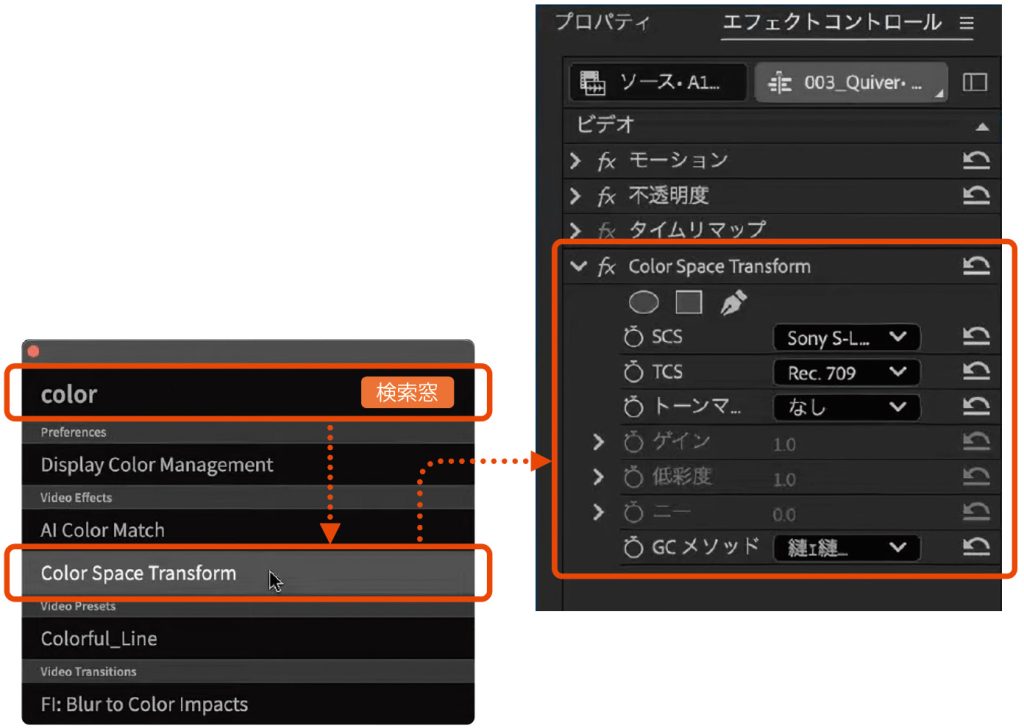Open the エフェクトコントロール panel menu

[x=966, y=22]
